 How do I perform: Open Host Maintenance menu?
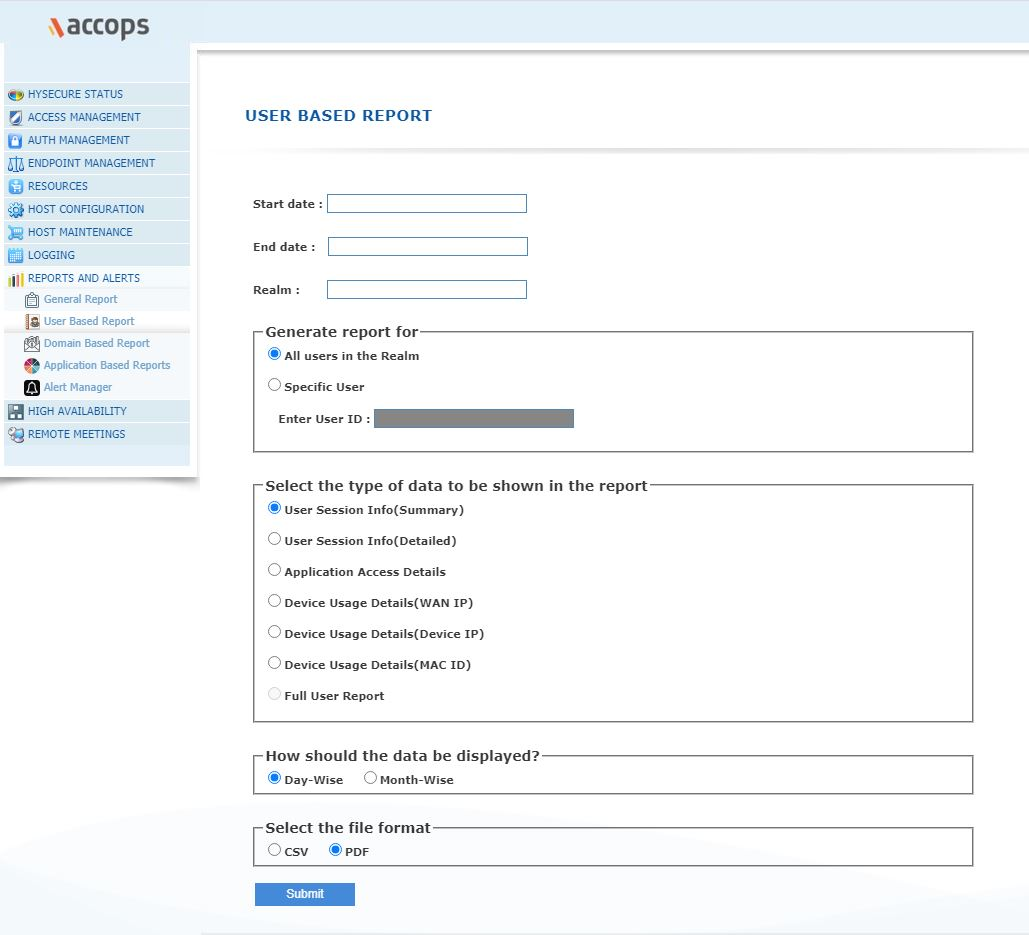[97, 232]
